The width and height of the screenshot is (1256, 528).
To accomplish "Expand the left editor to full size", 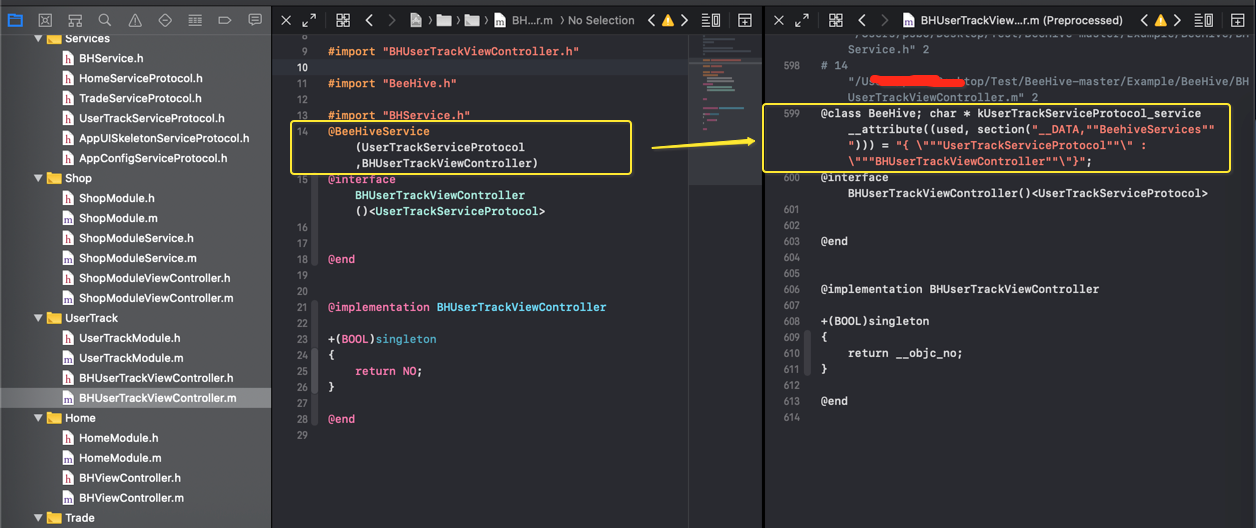I will tap(309, 20).
